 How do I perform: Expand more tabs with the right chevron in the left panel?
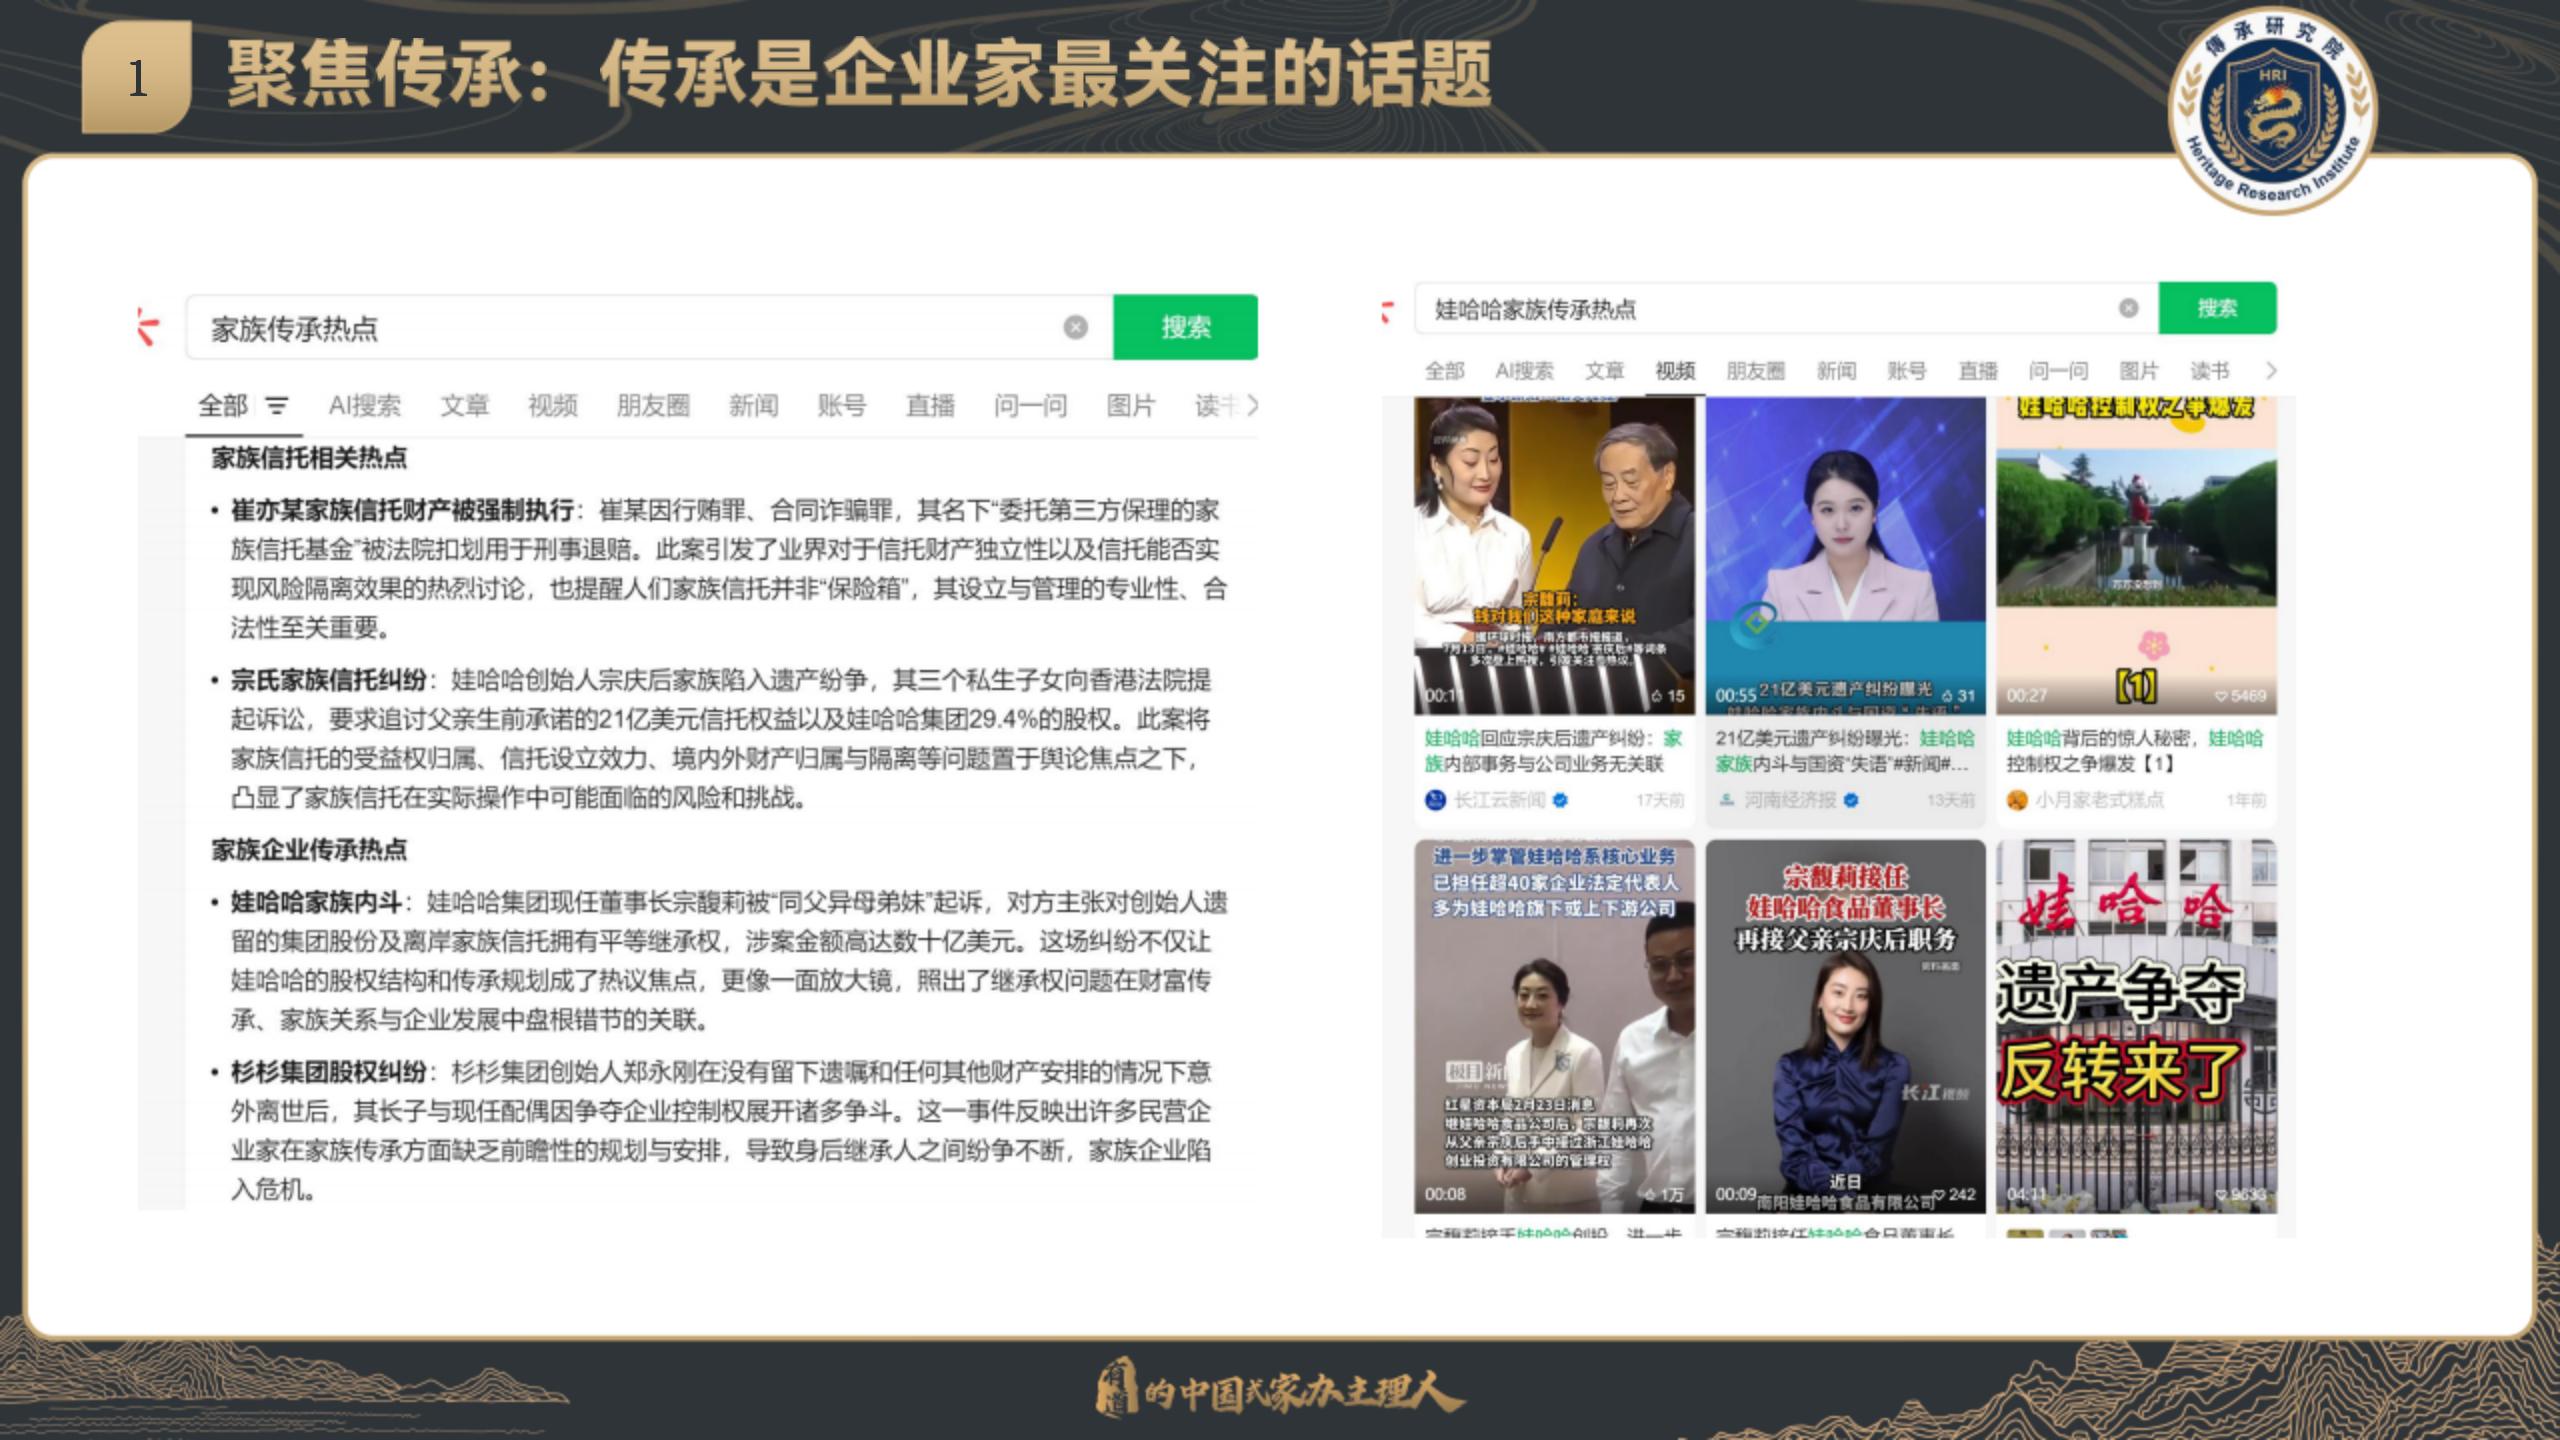point(1251,405)
